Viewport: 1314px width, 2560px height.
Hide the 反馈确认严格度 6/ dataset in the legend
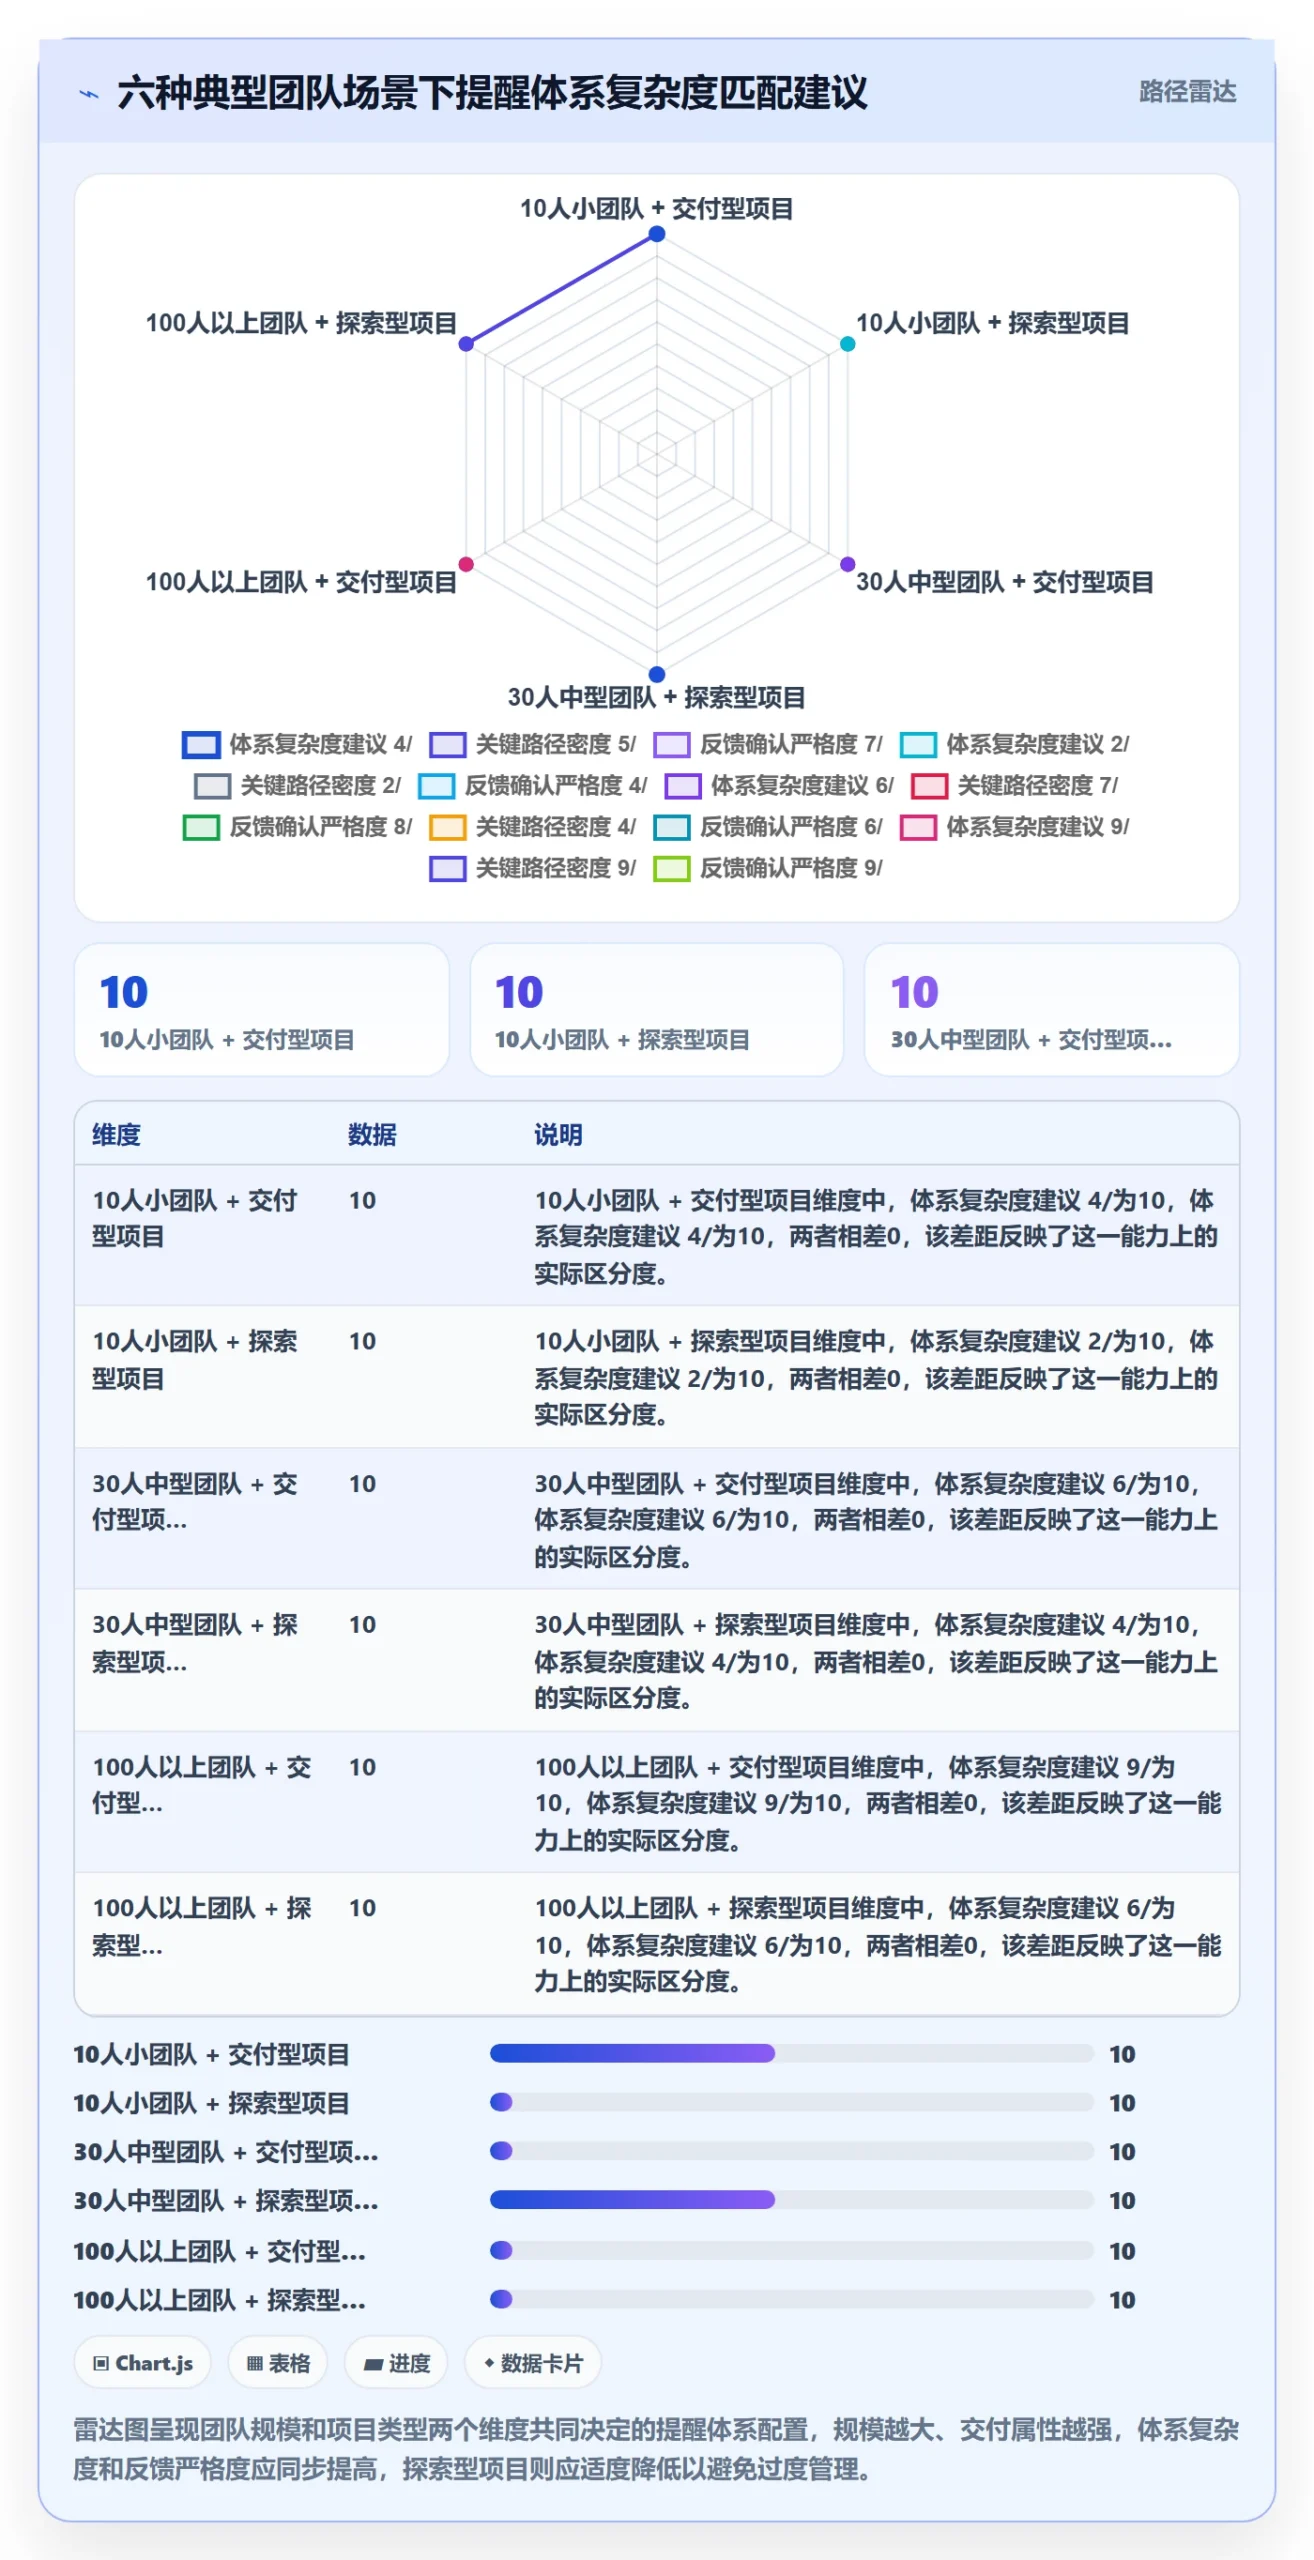pos(768,826)
